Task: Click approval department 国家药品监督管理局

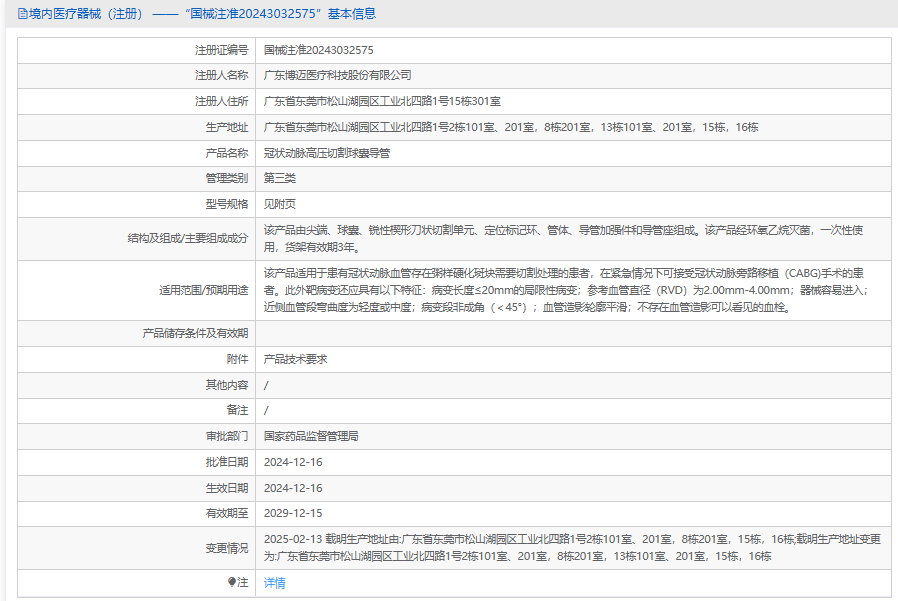Action: tap(311, 437)
